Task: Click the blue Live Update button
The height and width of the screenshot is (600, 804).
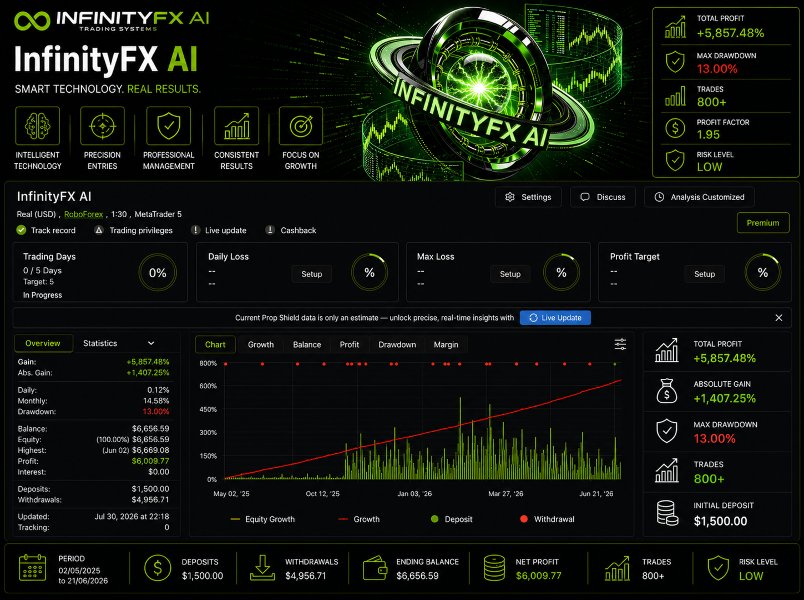Action: (555, 317)
